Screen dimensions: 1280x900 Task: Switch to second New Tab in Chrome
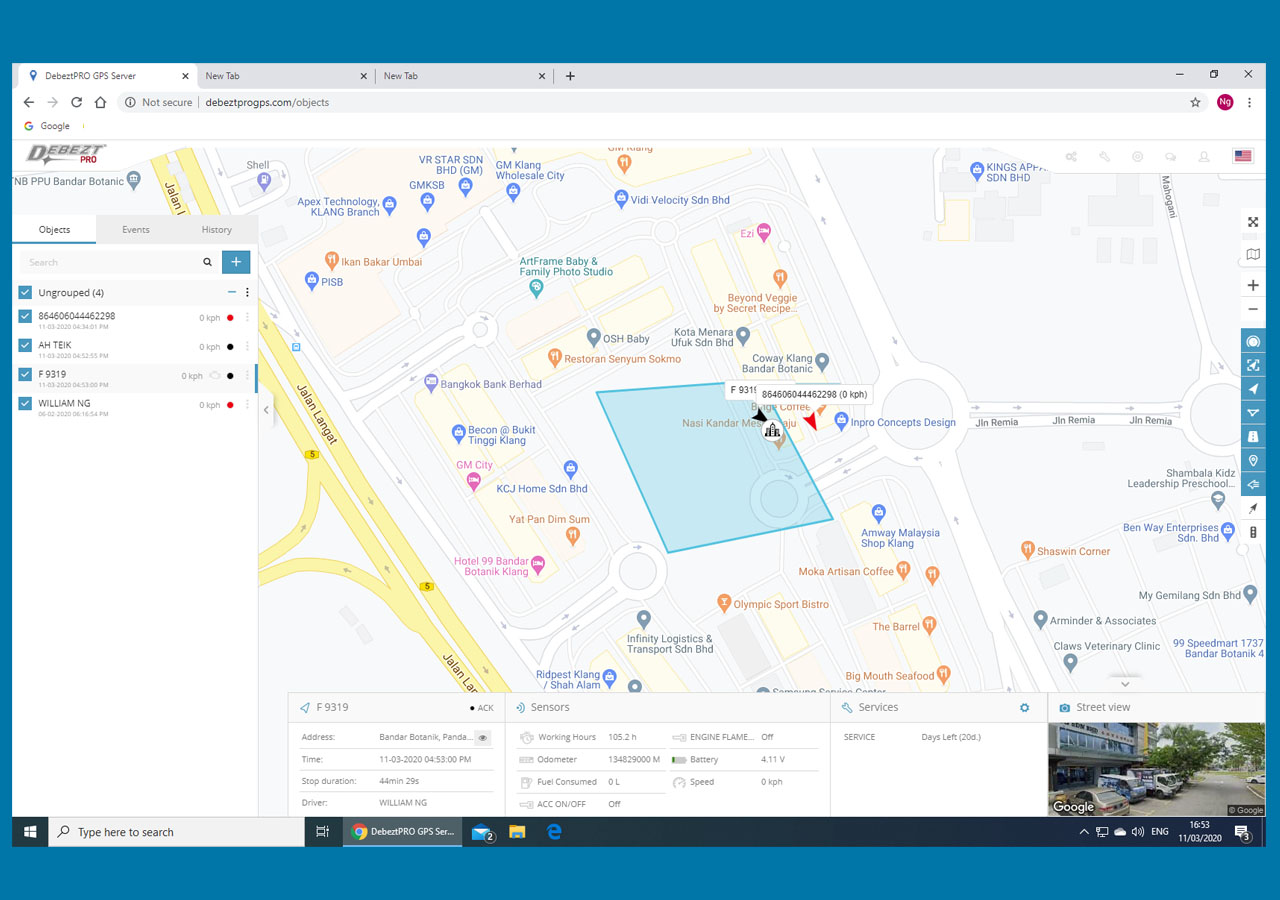[465, 76]
